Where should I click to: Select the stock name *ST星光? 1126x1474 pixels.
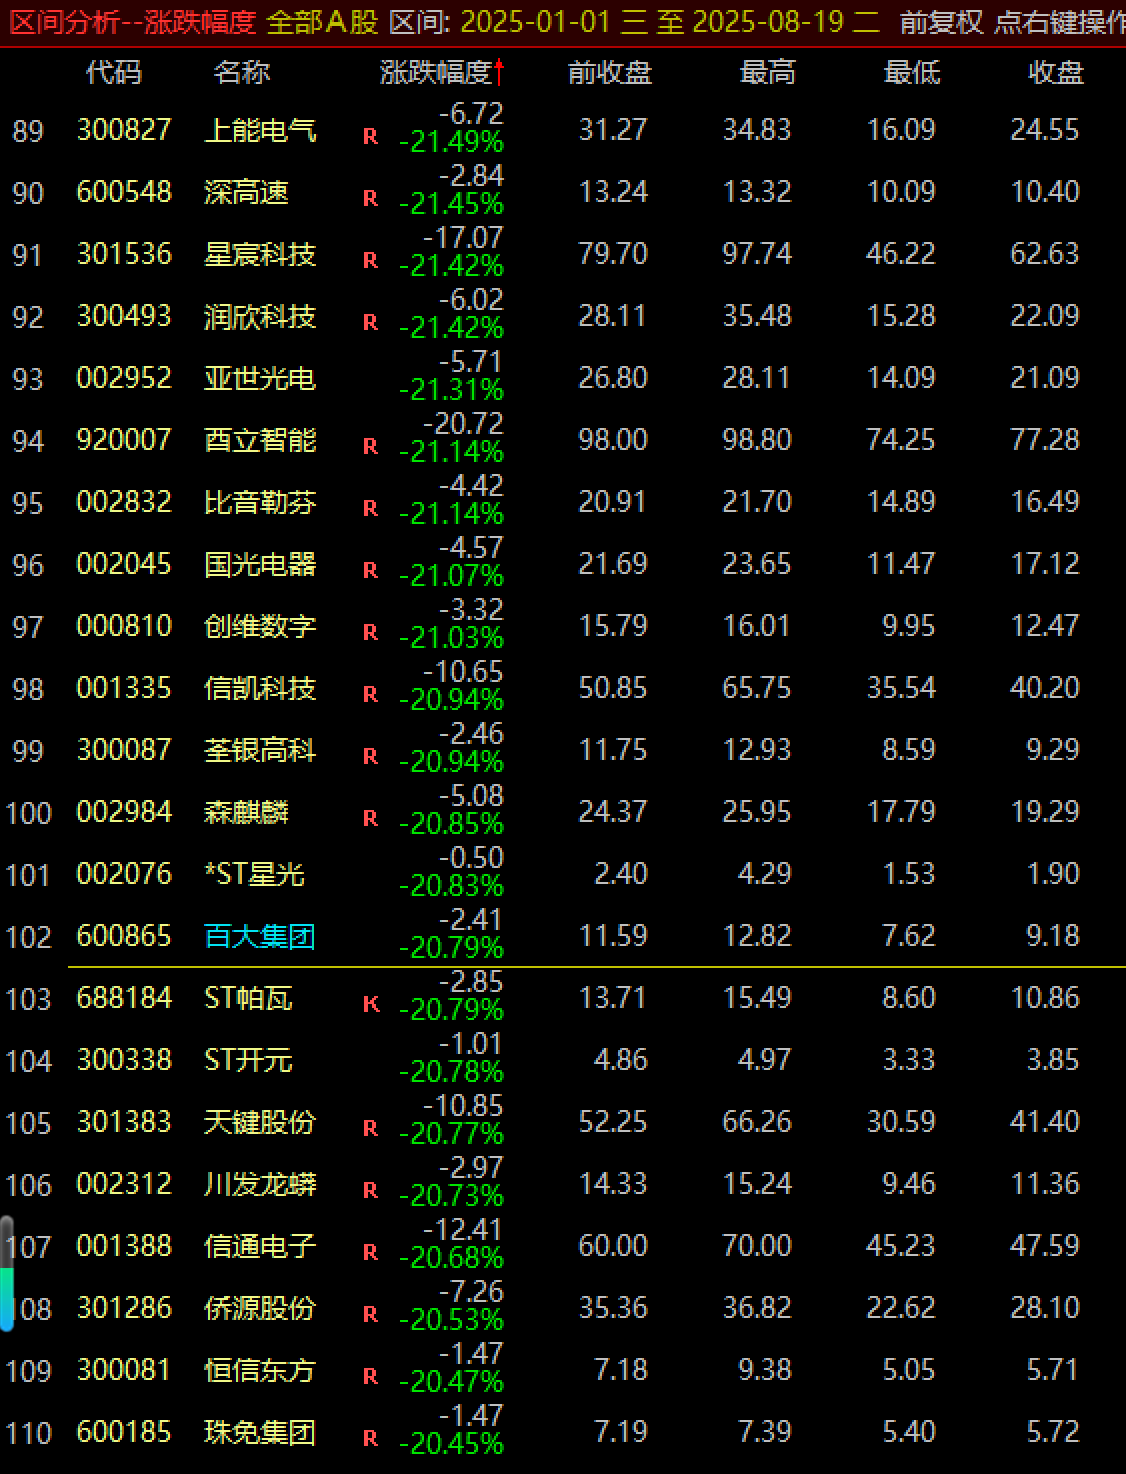click(254, 874)
